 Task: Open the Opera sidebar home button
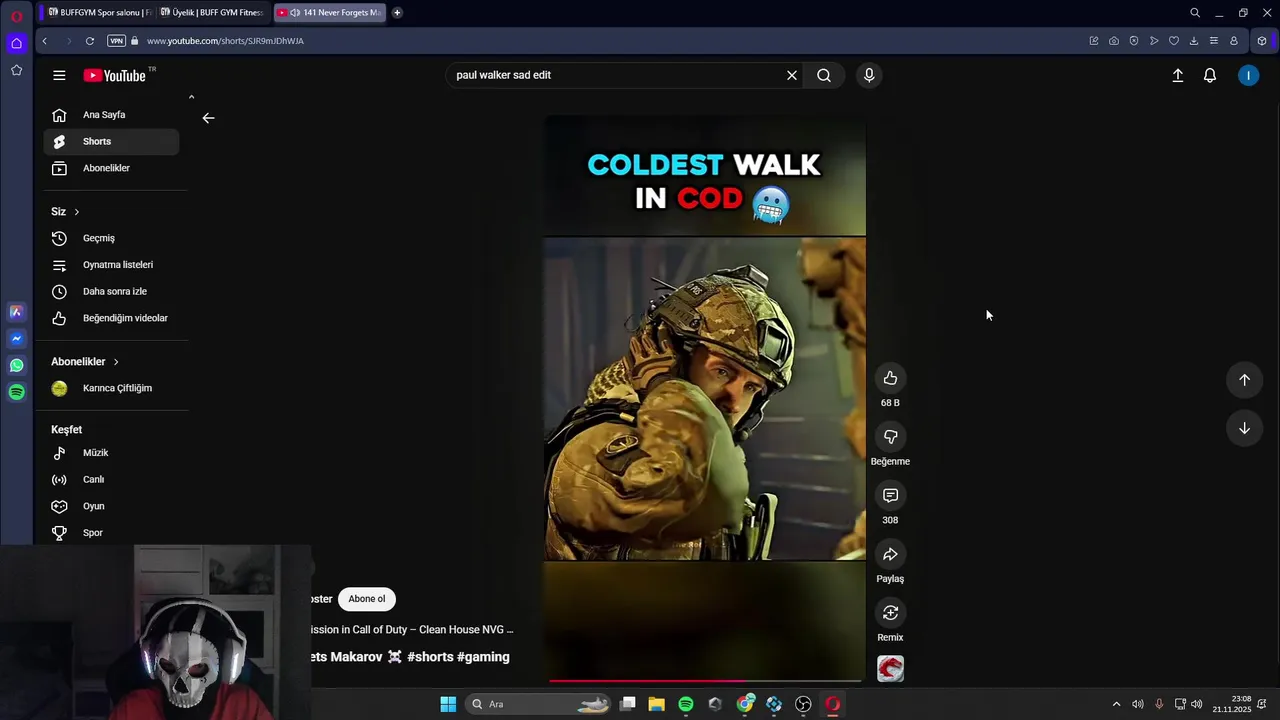pos(16,43)
